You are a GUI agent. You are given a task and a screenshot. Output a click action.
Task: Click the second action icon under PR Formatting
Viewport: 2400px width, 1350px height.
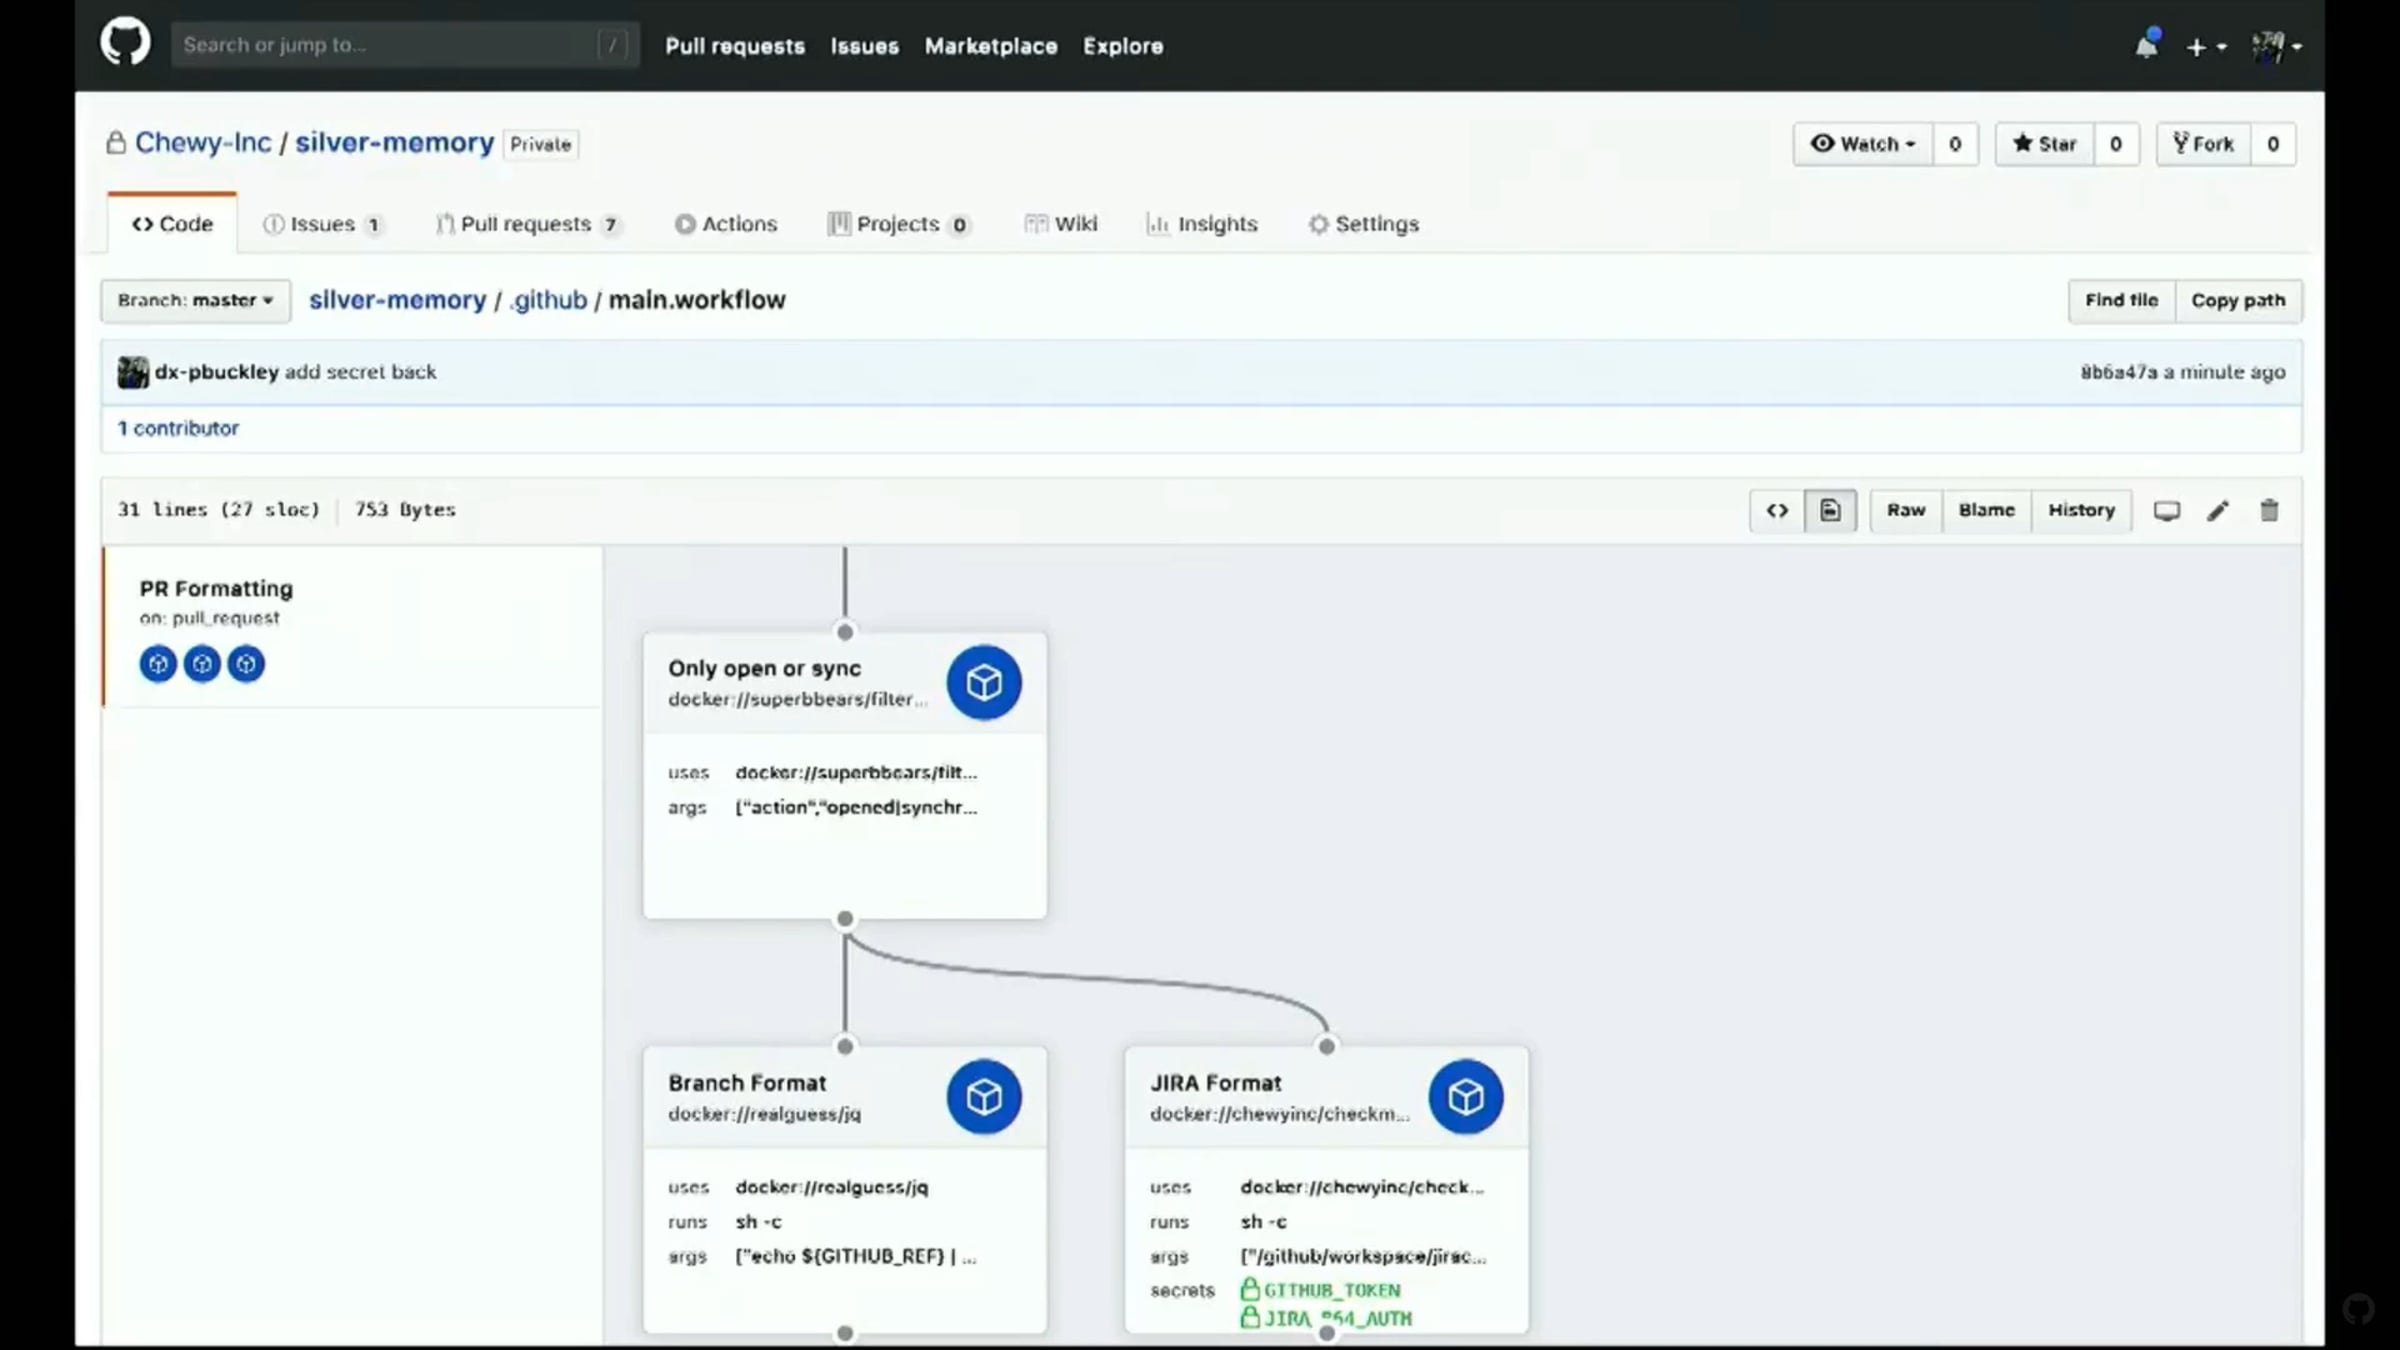click(x=202, y=664)
